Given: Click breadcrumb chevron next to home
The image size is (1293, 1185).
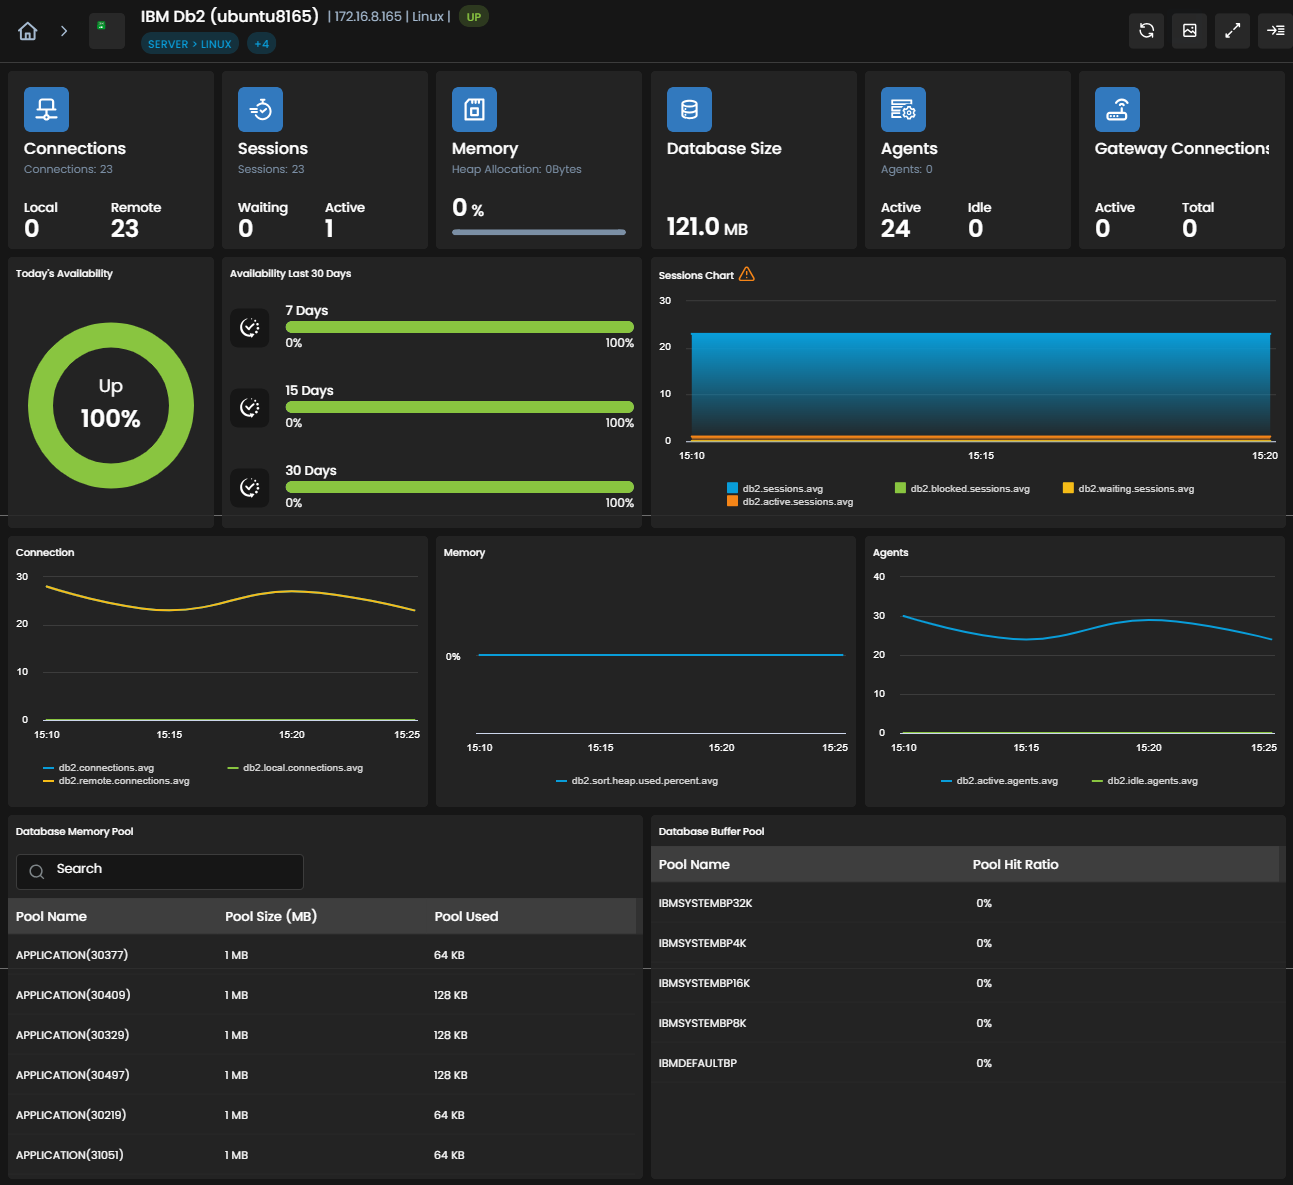Looking at the screenshot, I should pyautogui.click(x=64, y=31).
